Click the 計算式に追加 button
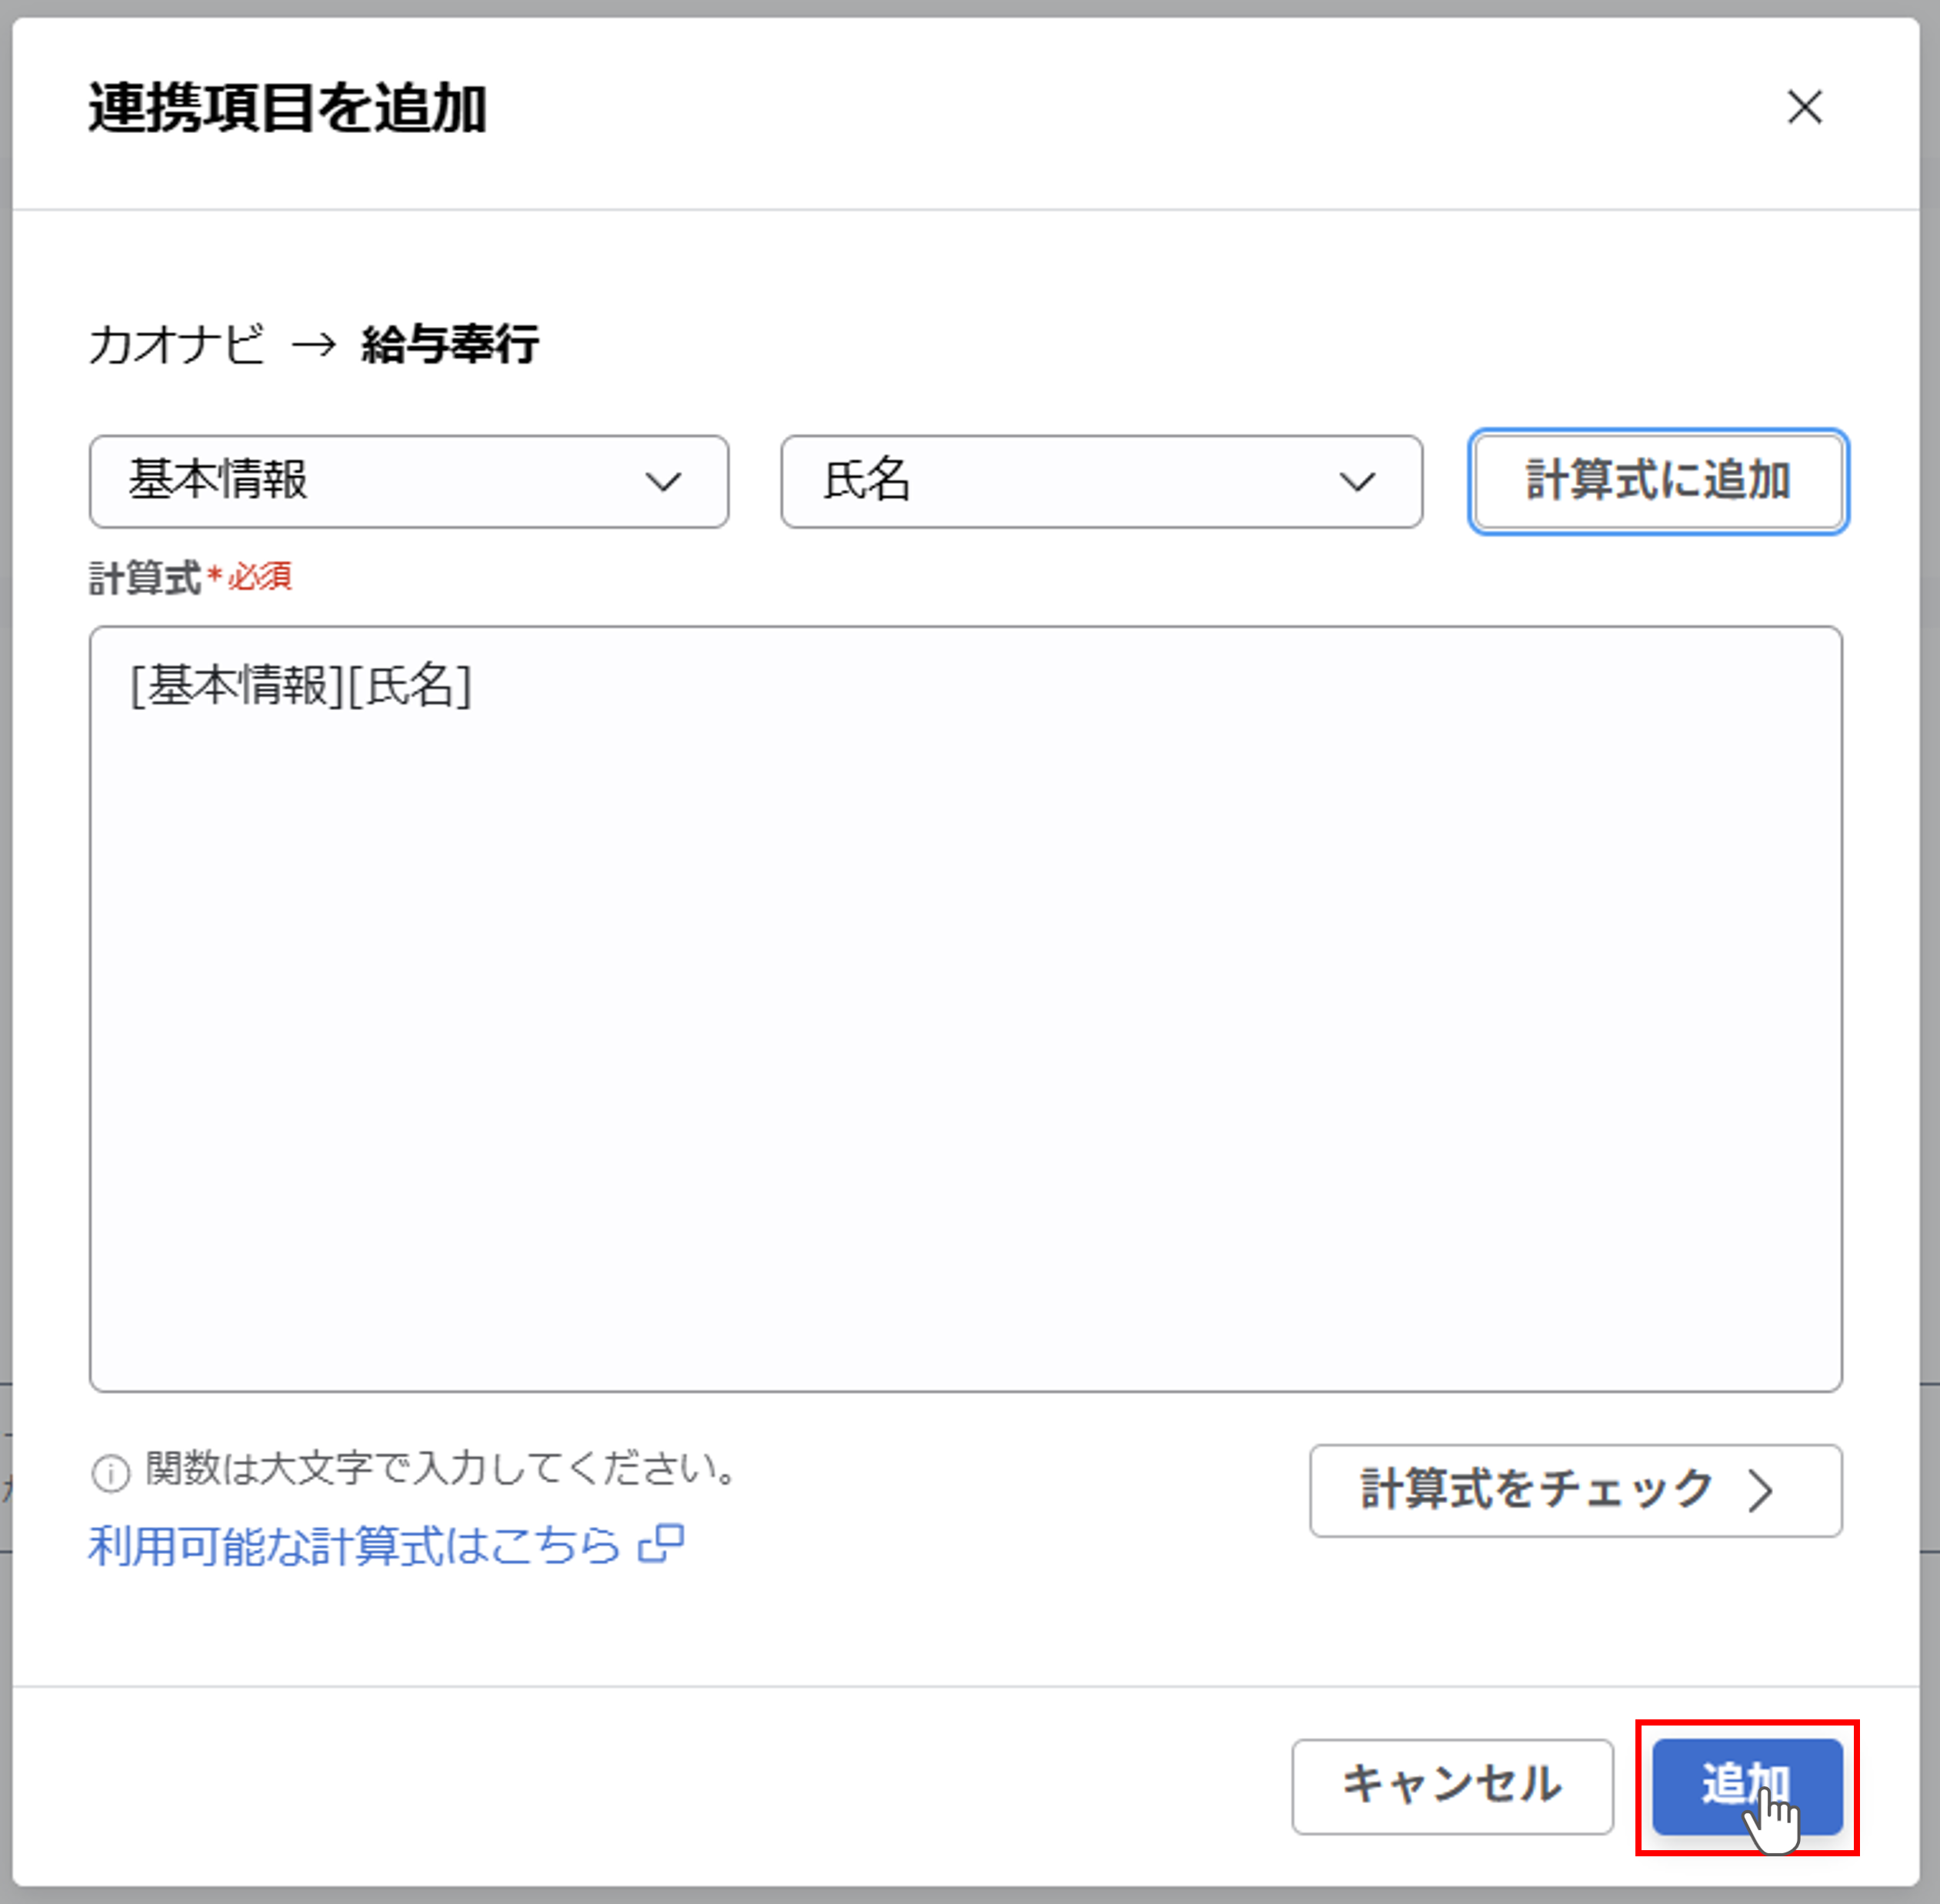Viewport: 1940px width, 1904px height. pos(1658,481)
